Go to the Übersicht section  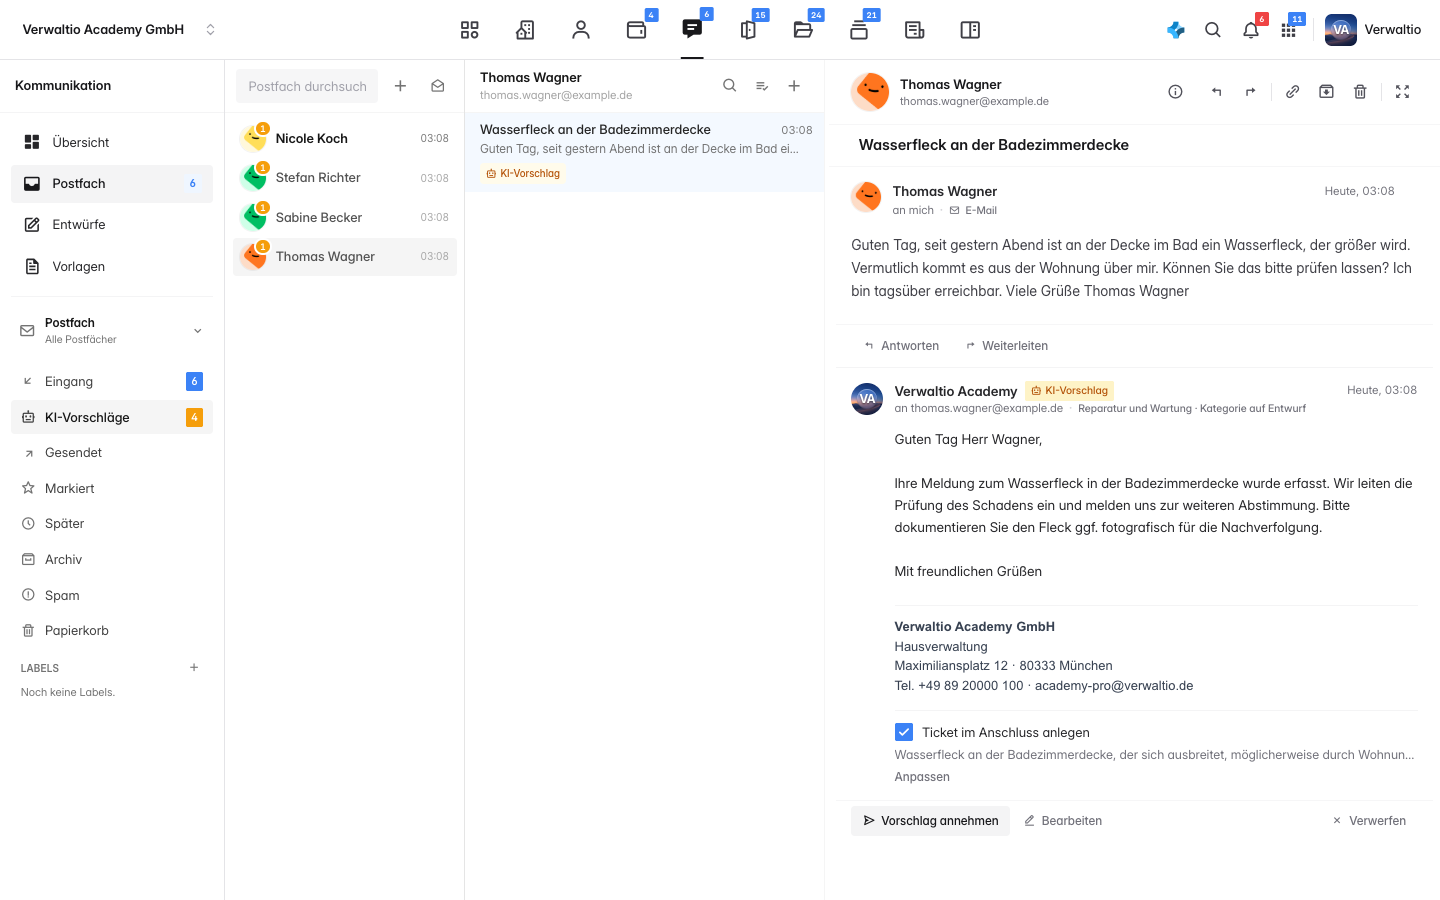tap(112, 142)
